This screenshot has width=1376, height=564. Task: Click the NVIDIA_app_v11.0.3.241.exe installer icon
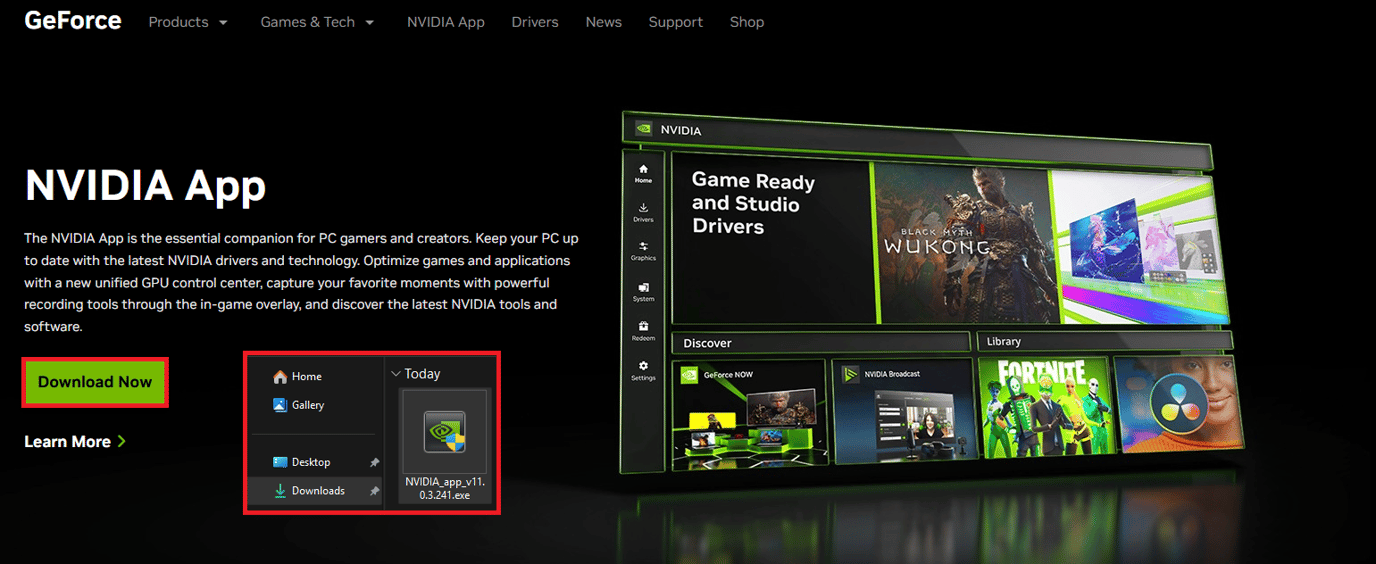[444, 432]
